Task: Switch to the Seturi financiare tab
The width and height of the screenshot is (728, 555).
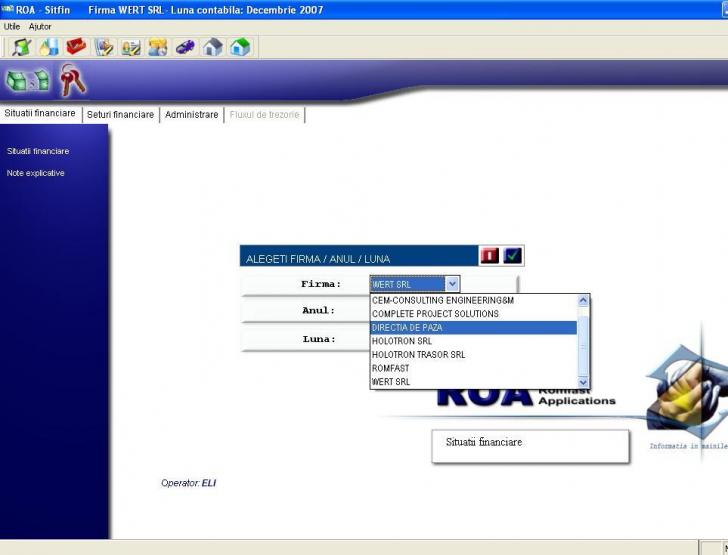Action: point(120,115)
